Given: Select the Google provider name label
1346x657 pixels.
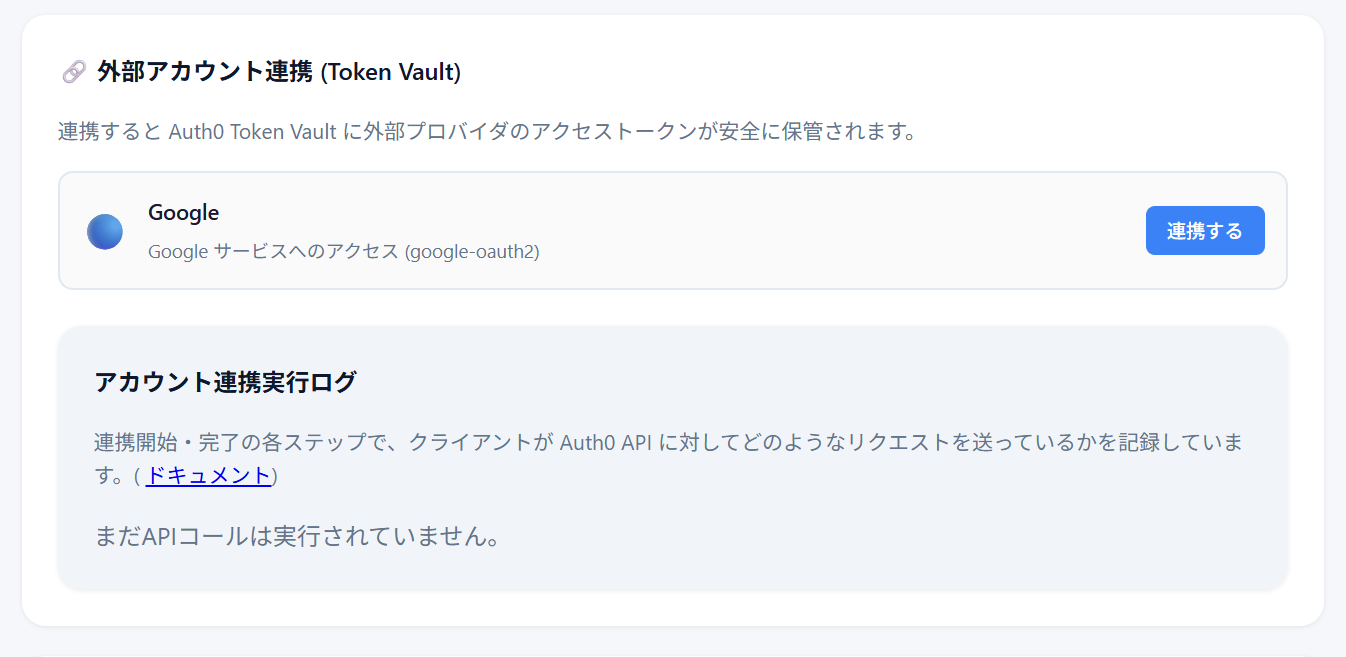Looking at the screenshot, I should click(183, 212).
